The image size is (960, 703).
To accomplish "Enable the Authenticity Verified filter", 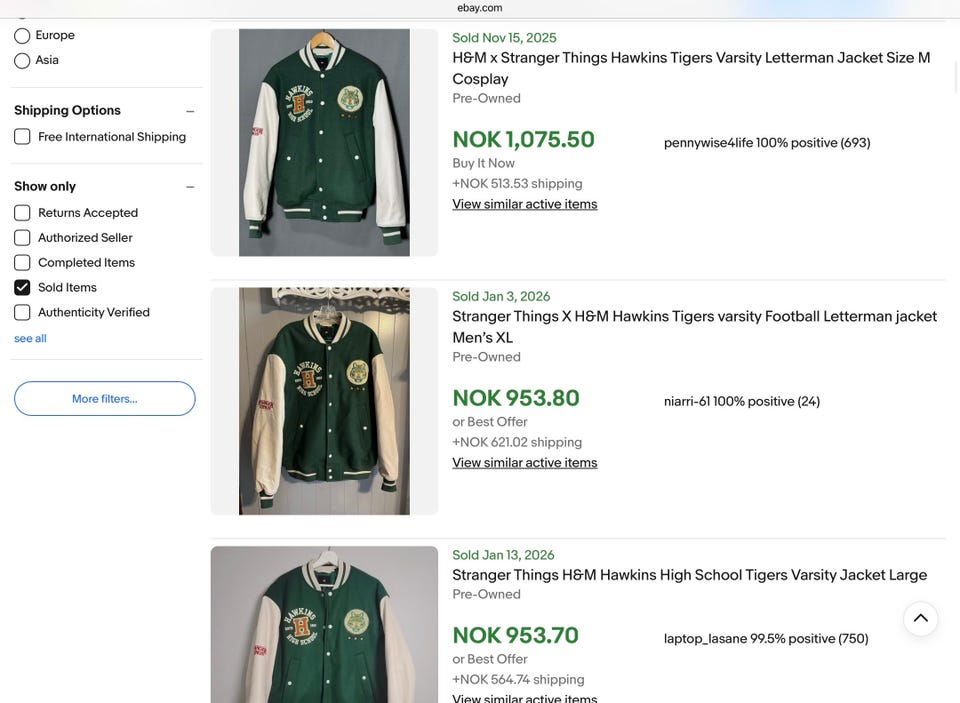I will tap(22, 313).
